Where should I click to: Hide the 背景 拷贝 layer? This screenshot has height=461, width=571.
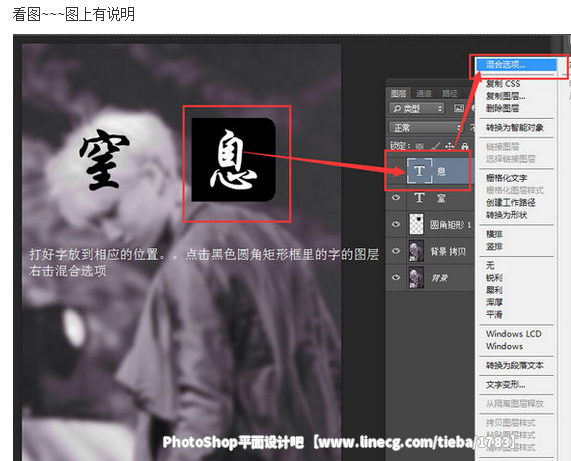396,251
